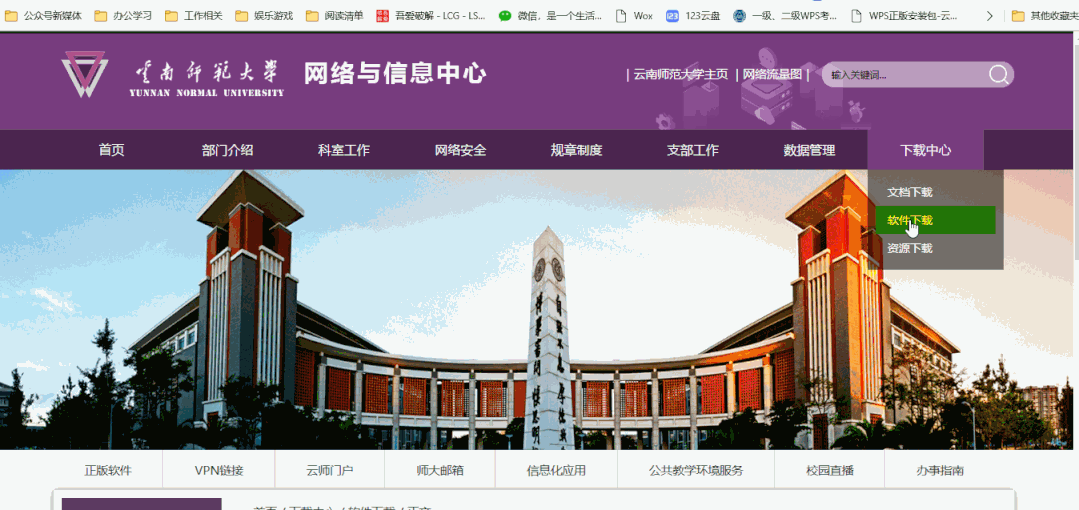Image resolution: width=1079 pixels, height=510 pixels.
Task: Open the 娱乐游戏 bookmark folder
Action: [264, 15]
